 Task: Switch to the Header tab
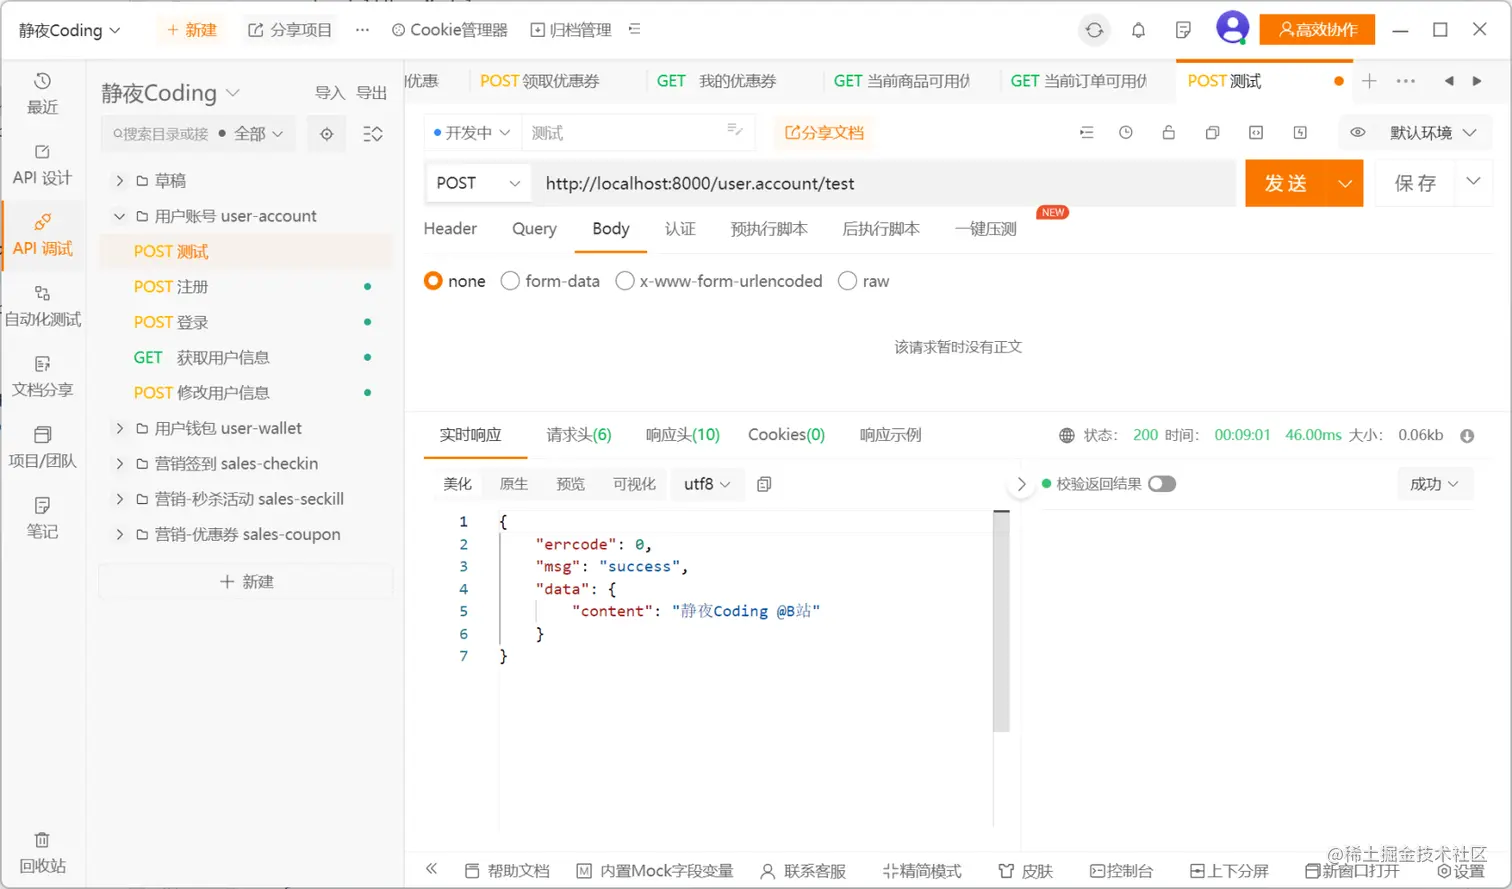450,229
